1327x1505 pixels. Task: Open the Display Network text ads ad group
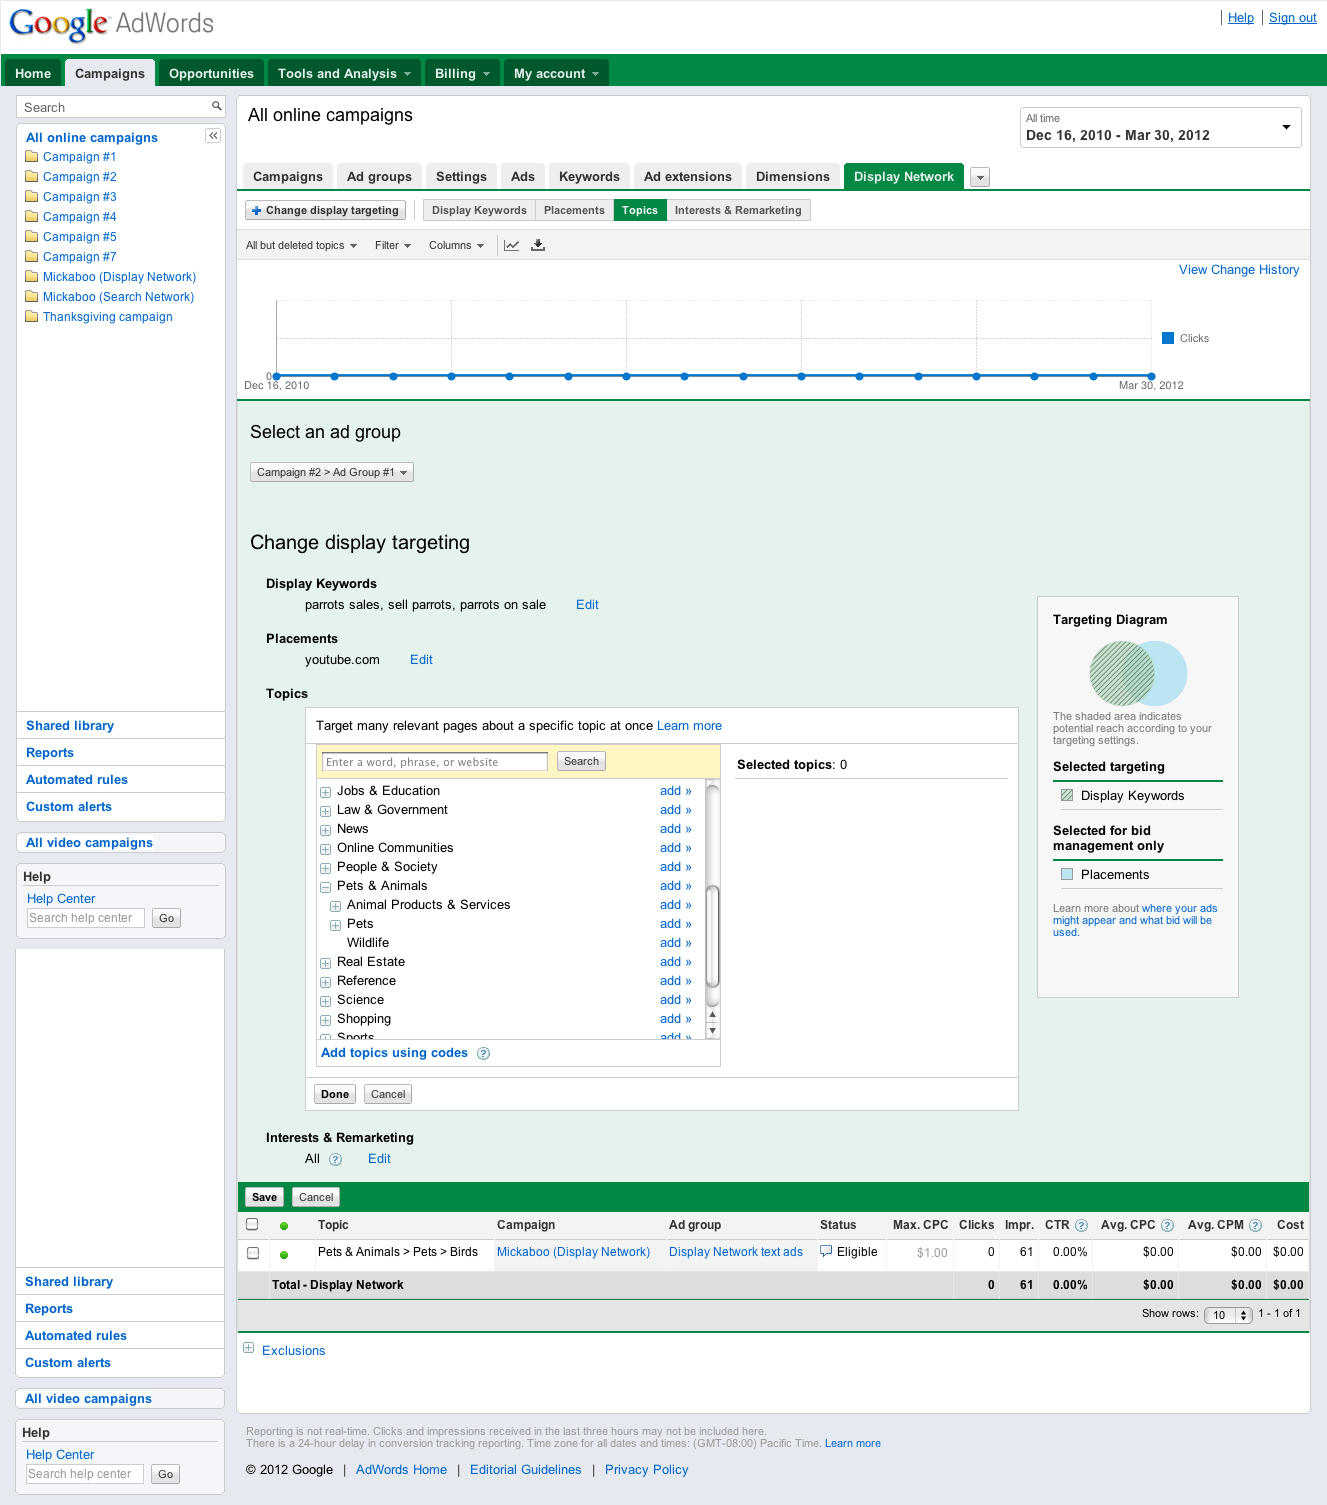[736, 1252]
